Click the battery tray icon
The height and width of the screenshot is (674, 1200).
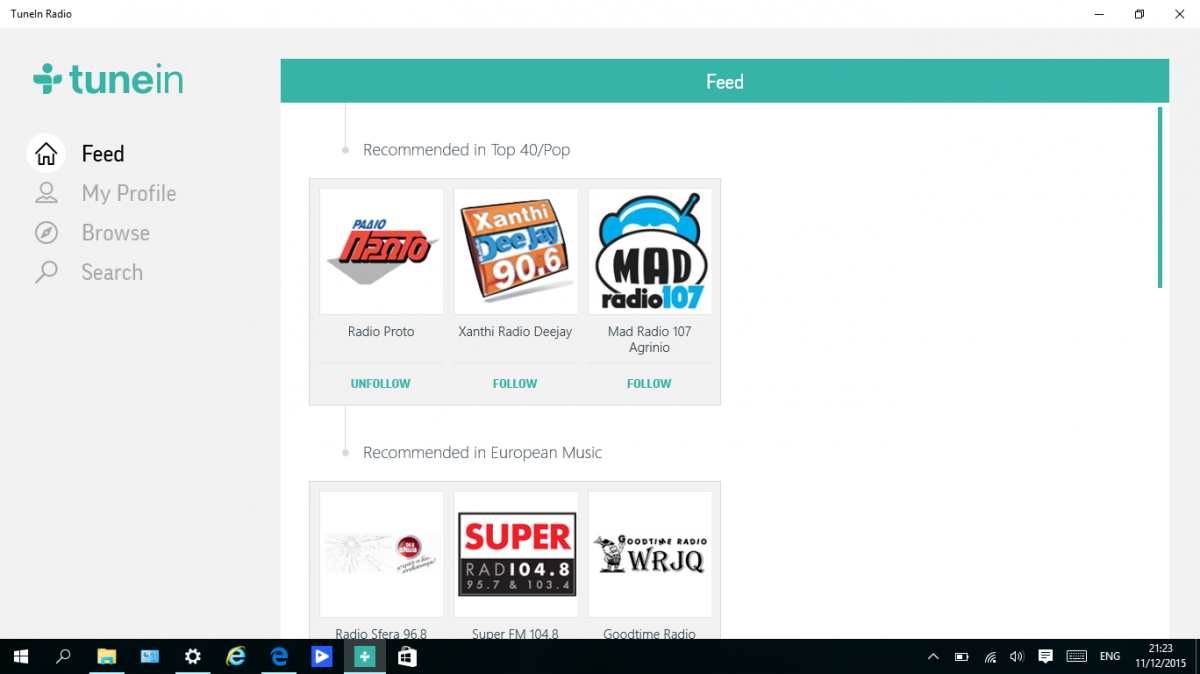[961, 657]
